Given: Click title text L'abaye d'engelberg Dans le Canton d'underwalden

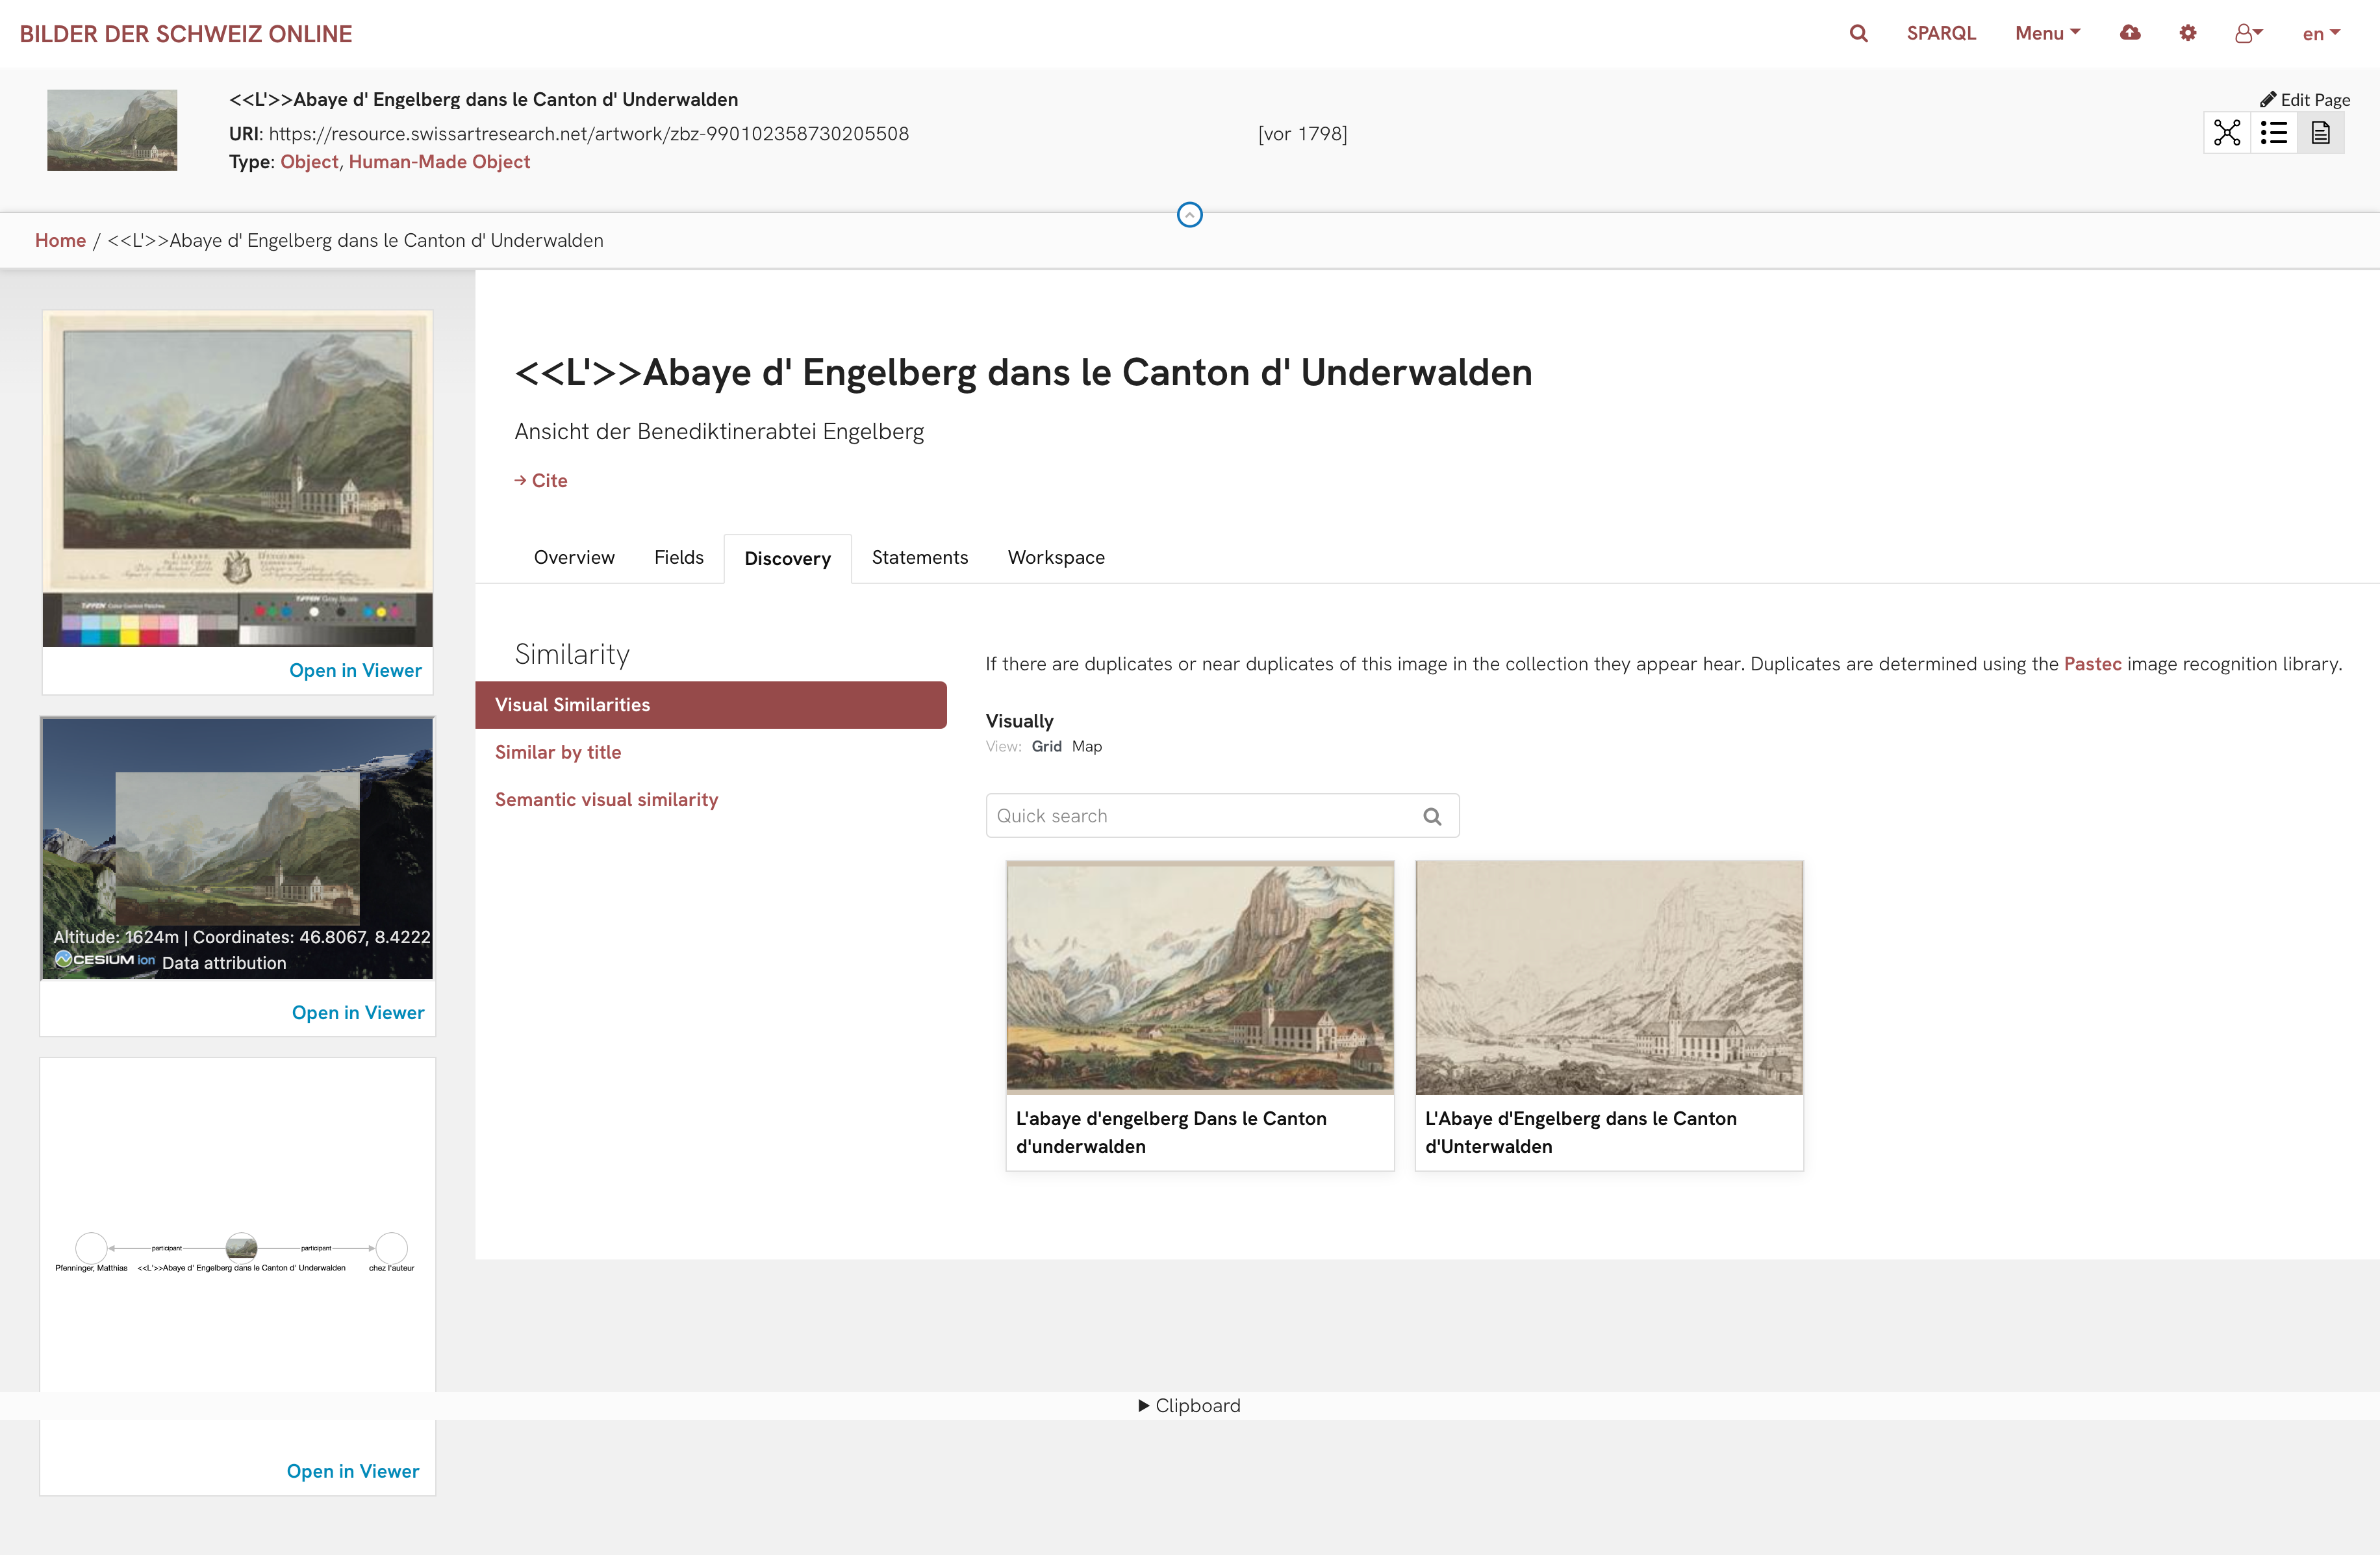Looking at the screenshot, I should 1171,1133.
